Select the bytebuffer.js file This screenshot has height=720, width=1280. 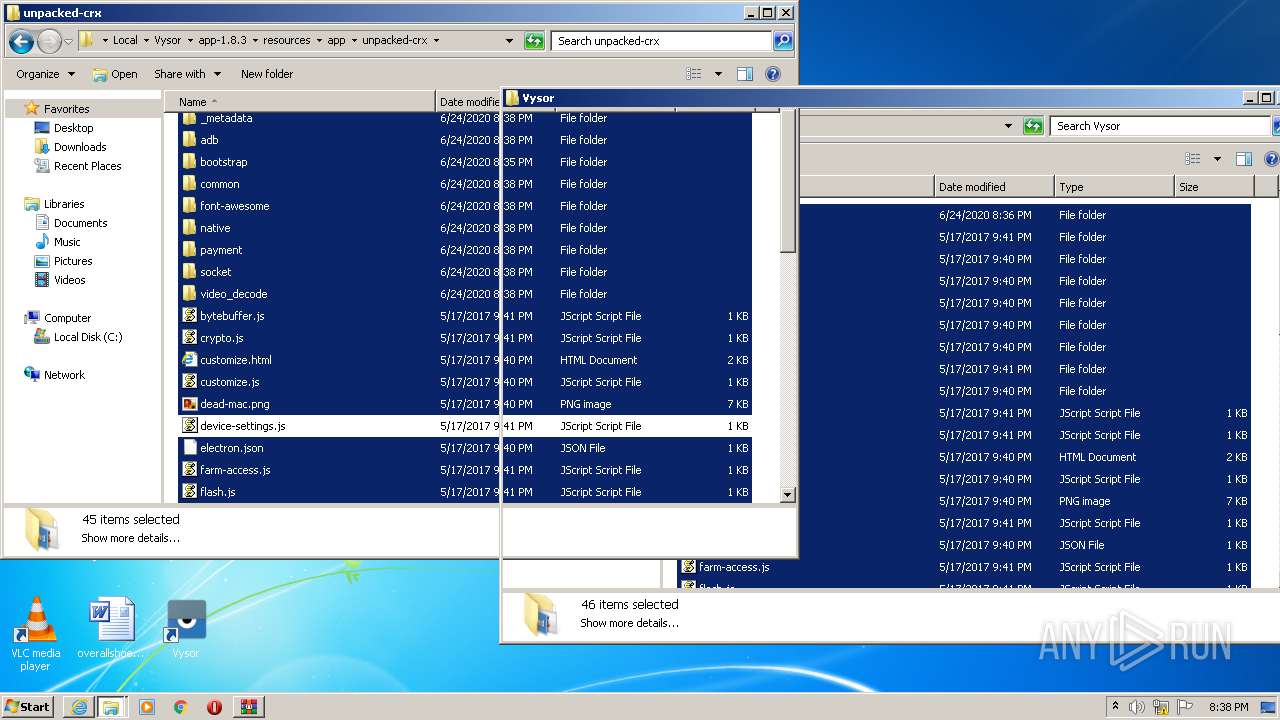click(465, 316)
